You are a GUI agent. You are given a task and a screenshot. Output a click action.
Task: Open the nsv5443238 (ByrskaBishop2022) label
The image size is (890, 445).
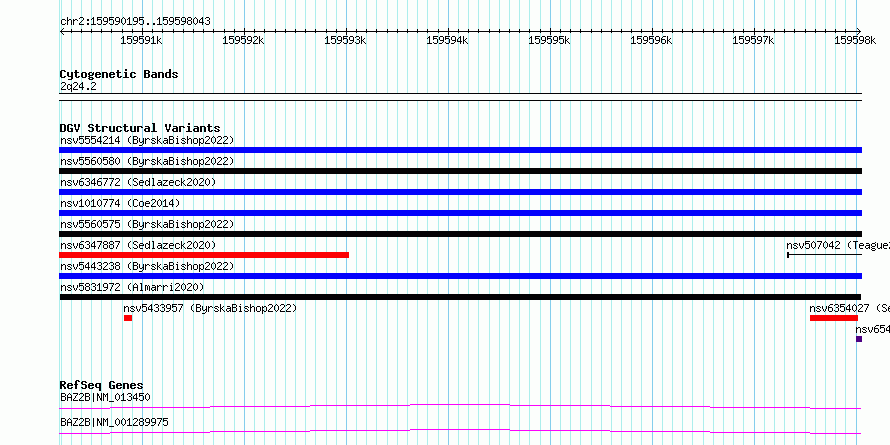click(x=147, y=266)
